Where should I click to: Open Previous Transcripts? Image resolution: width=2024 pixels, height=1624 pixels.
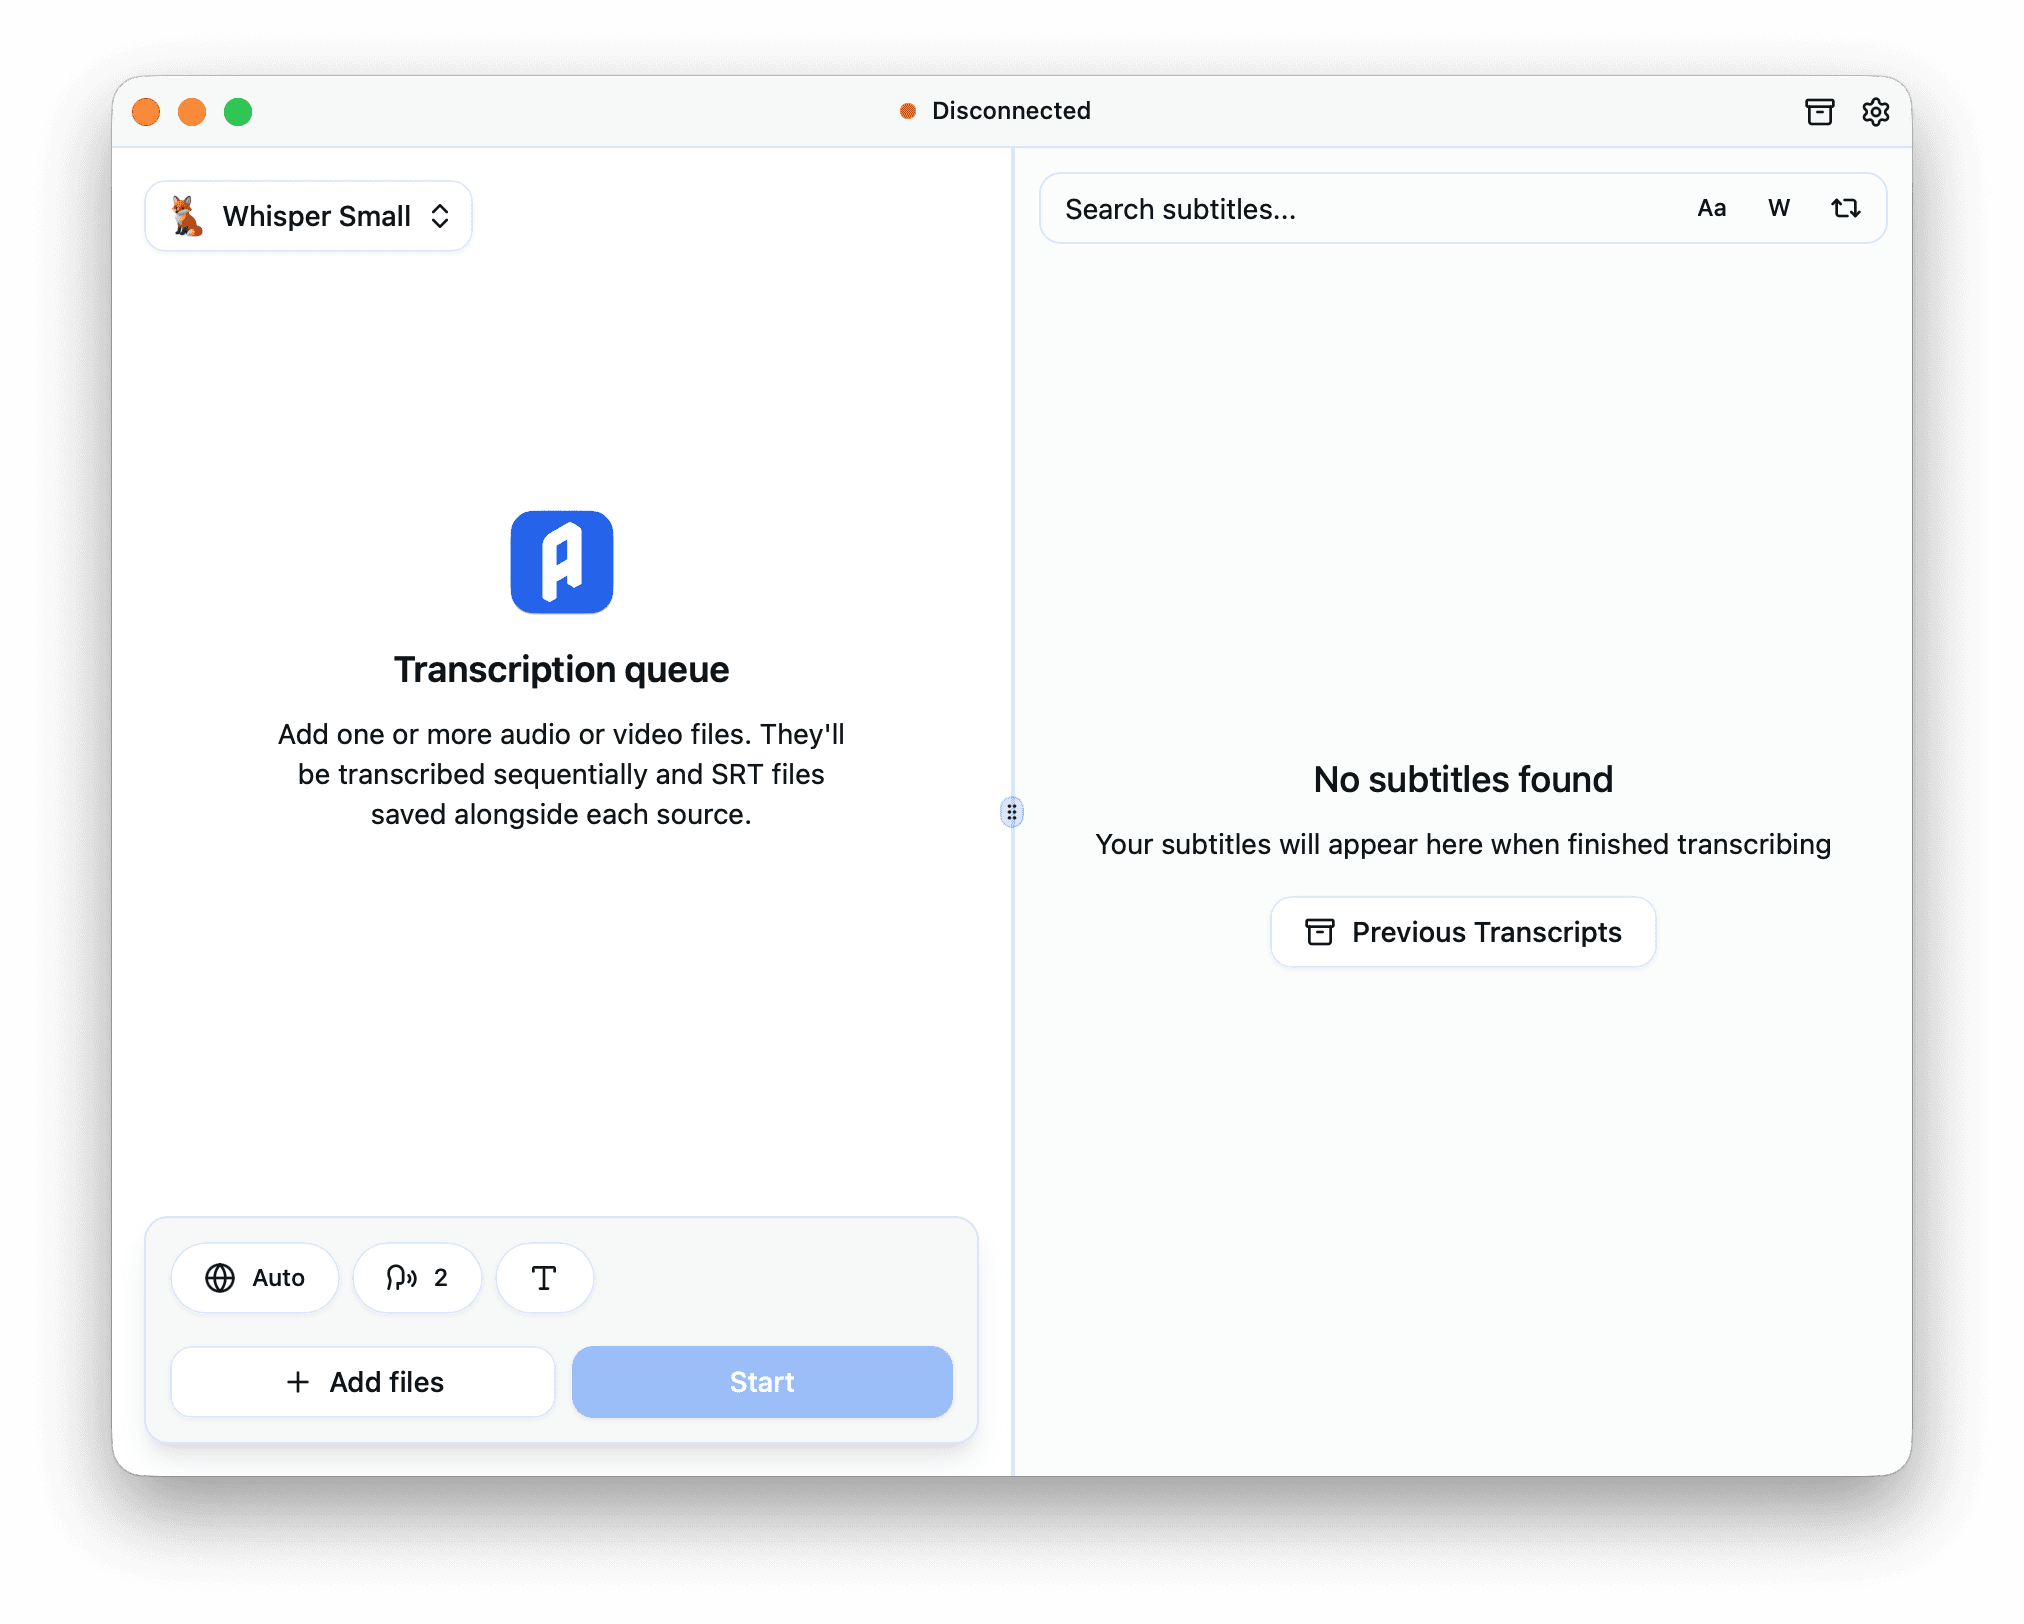click(1463, 932)
